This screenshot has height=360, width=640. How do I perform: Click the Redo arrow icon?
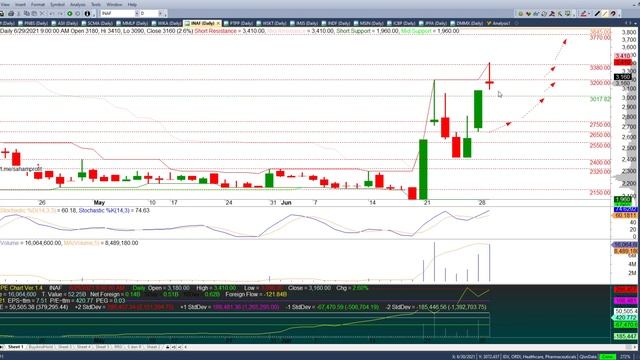[61, 13]
